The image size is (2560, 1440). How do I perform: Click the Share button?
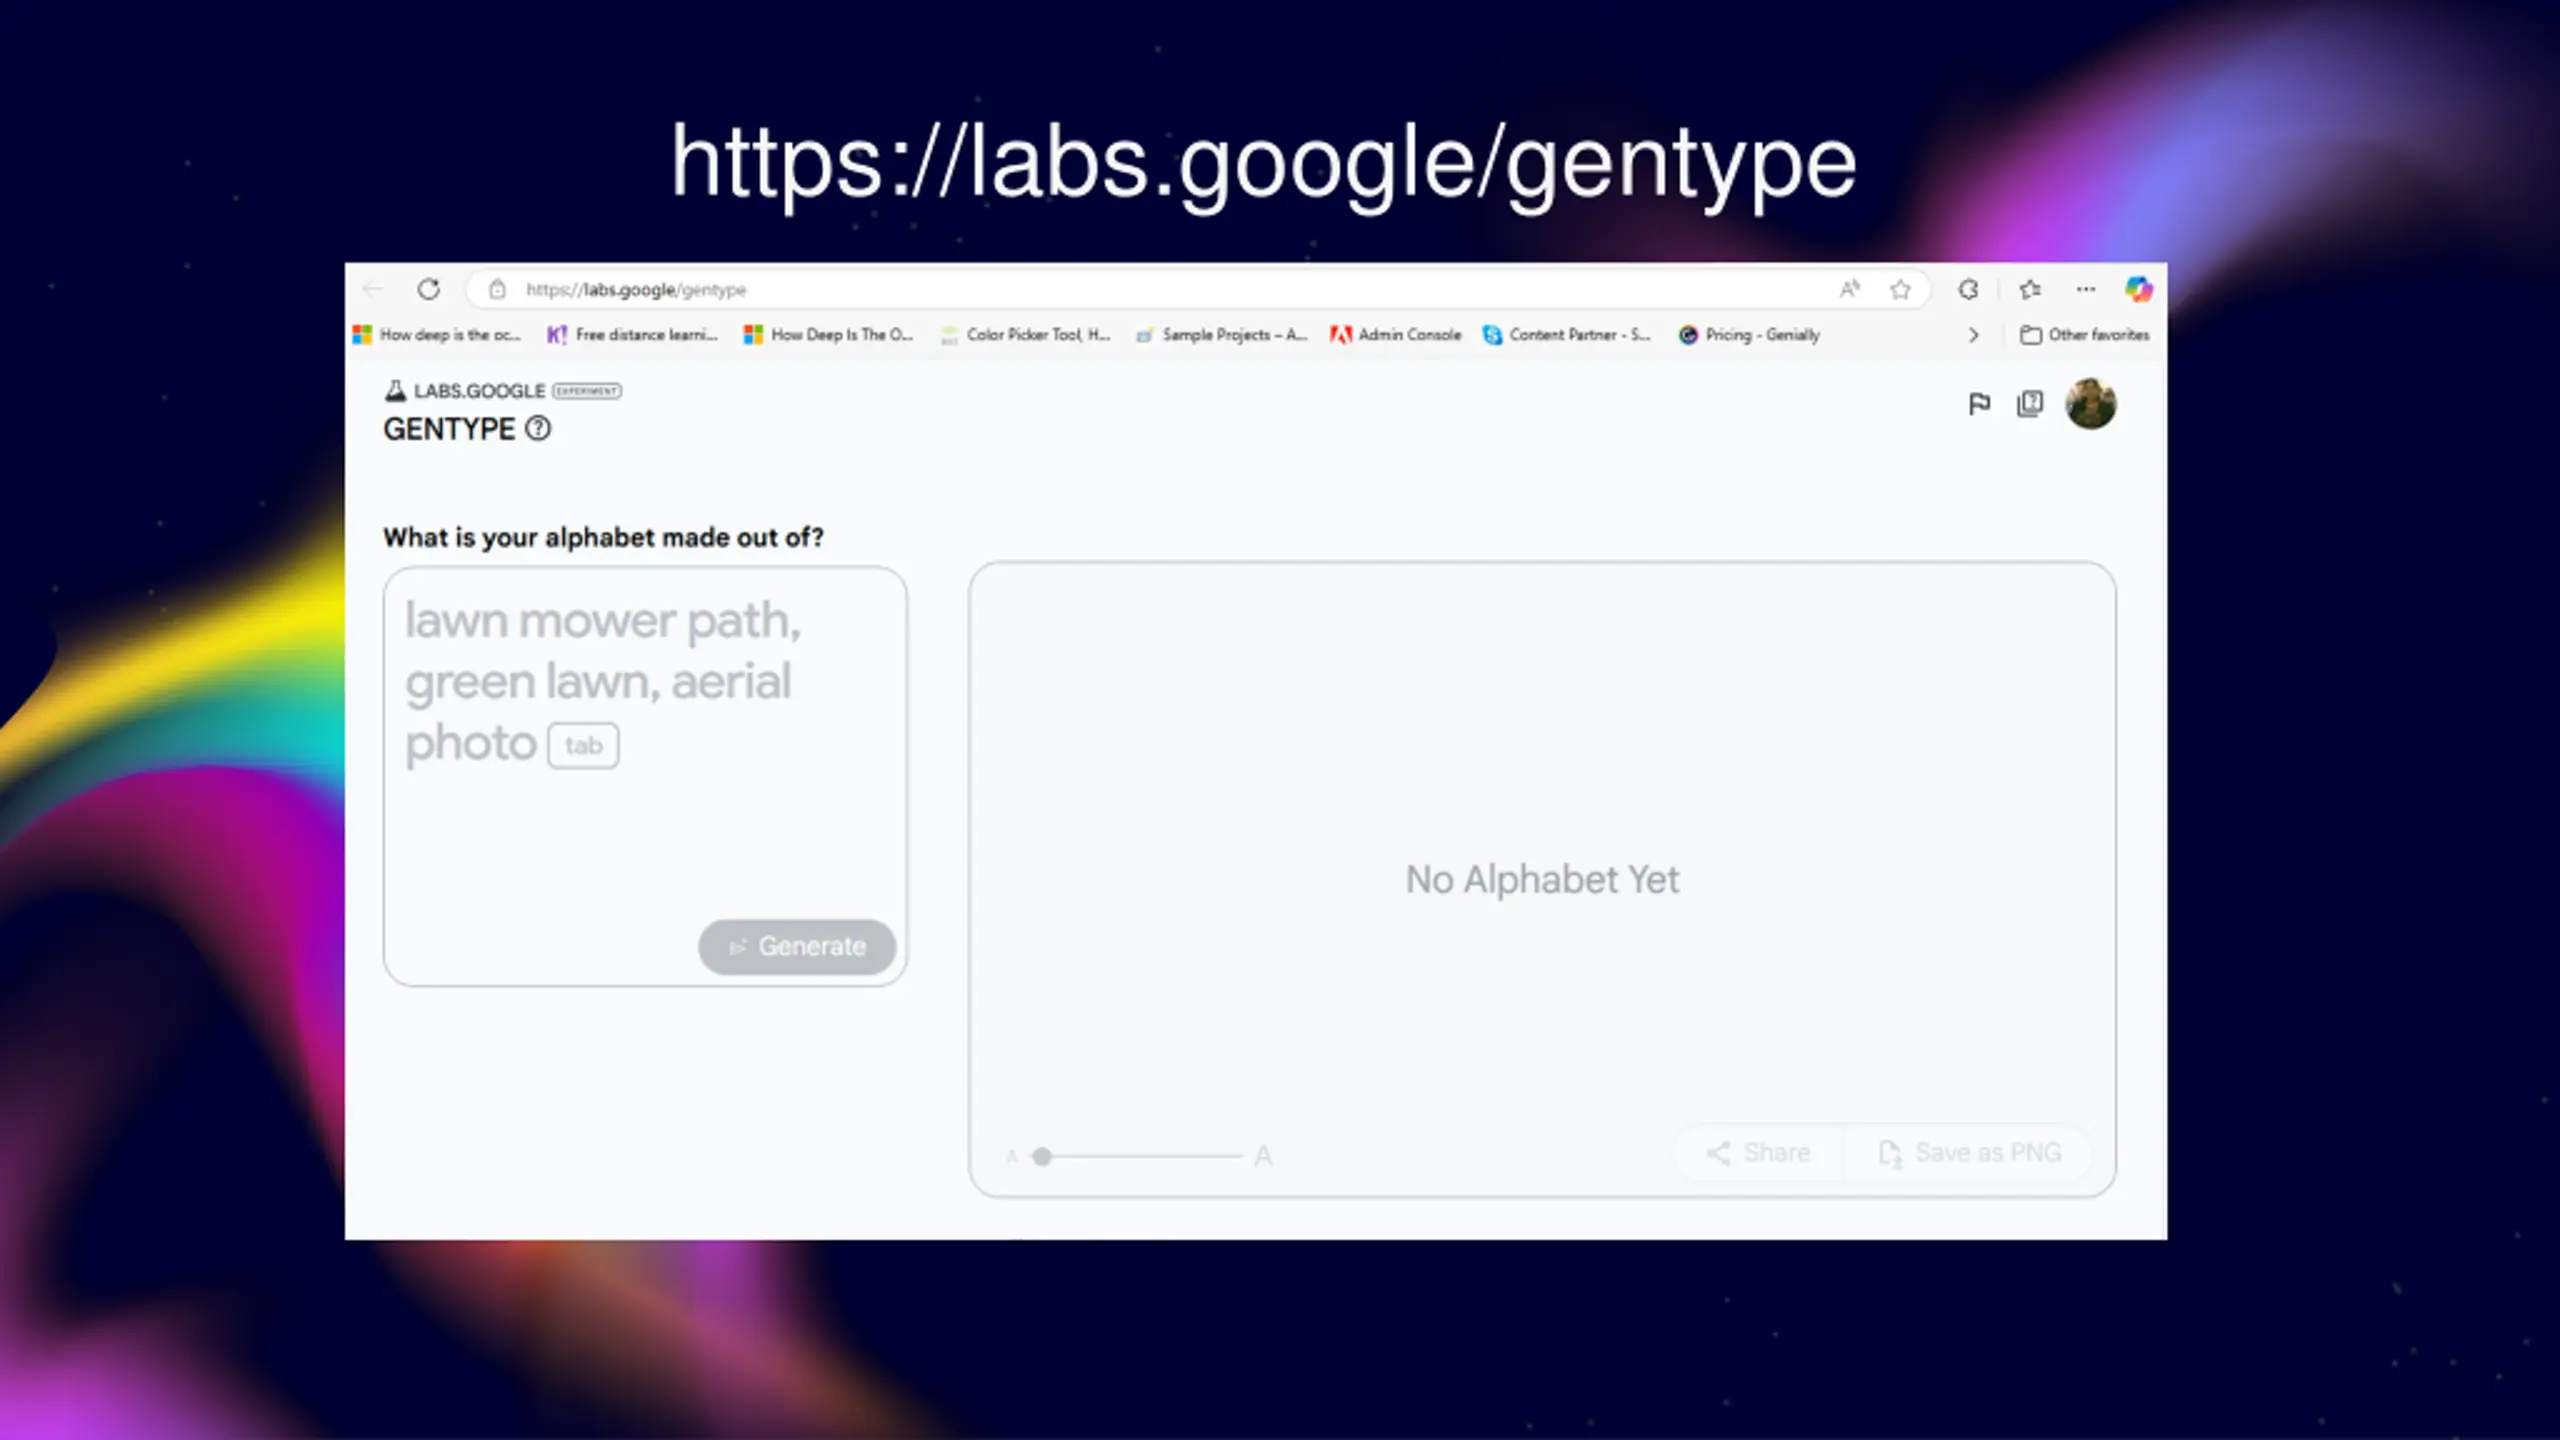1758,1153
